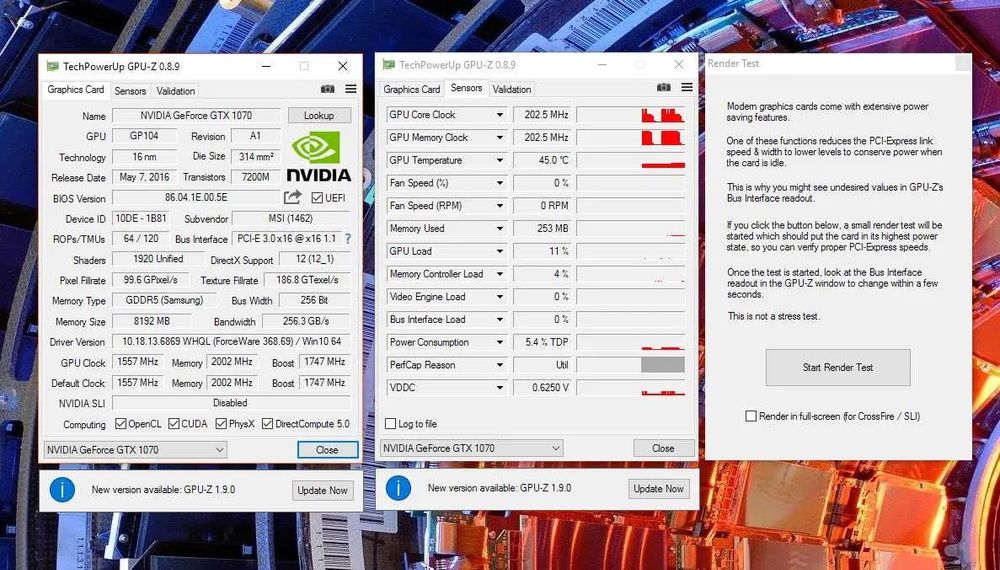
Task: Open GPU Memory Clock sensor dropdown
Action: point(500,138)
